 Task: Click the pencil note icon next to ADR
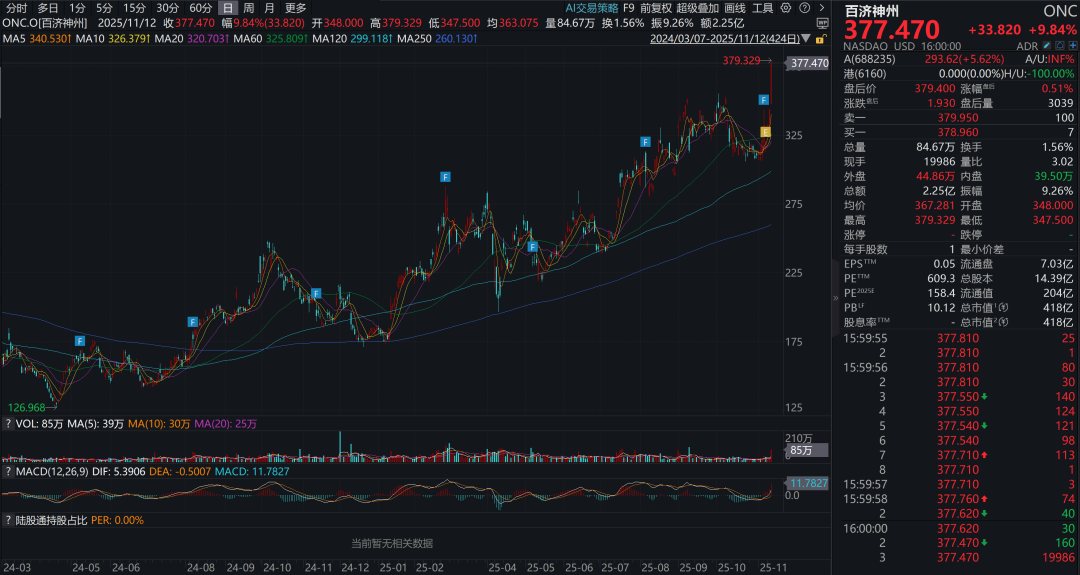click(1047, 45)
